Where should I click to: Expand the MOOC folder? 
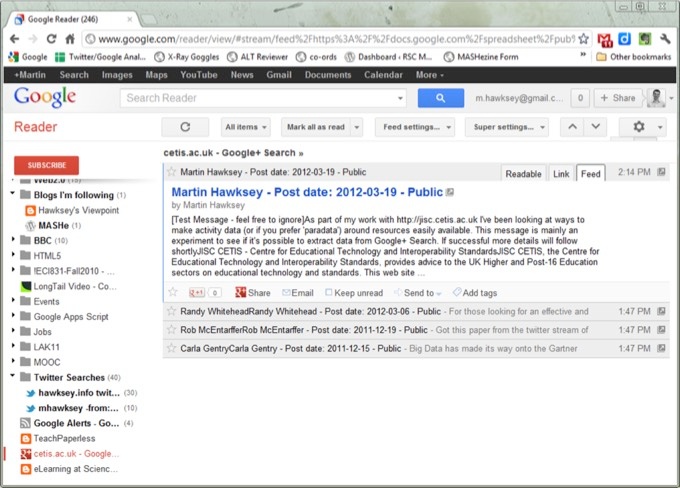coord(13,361)
